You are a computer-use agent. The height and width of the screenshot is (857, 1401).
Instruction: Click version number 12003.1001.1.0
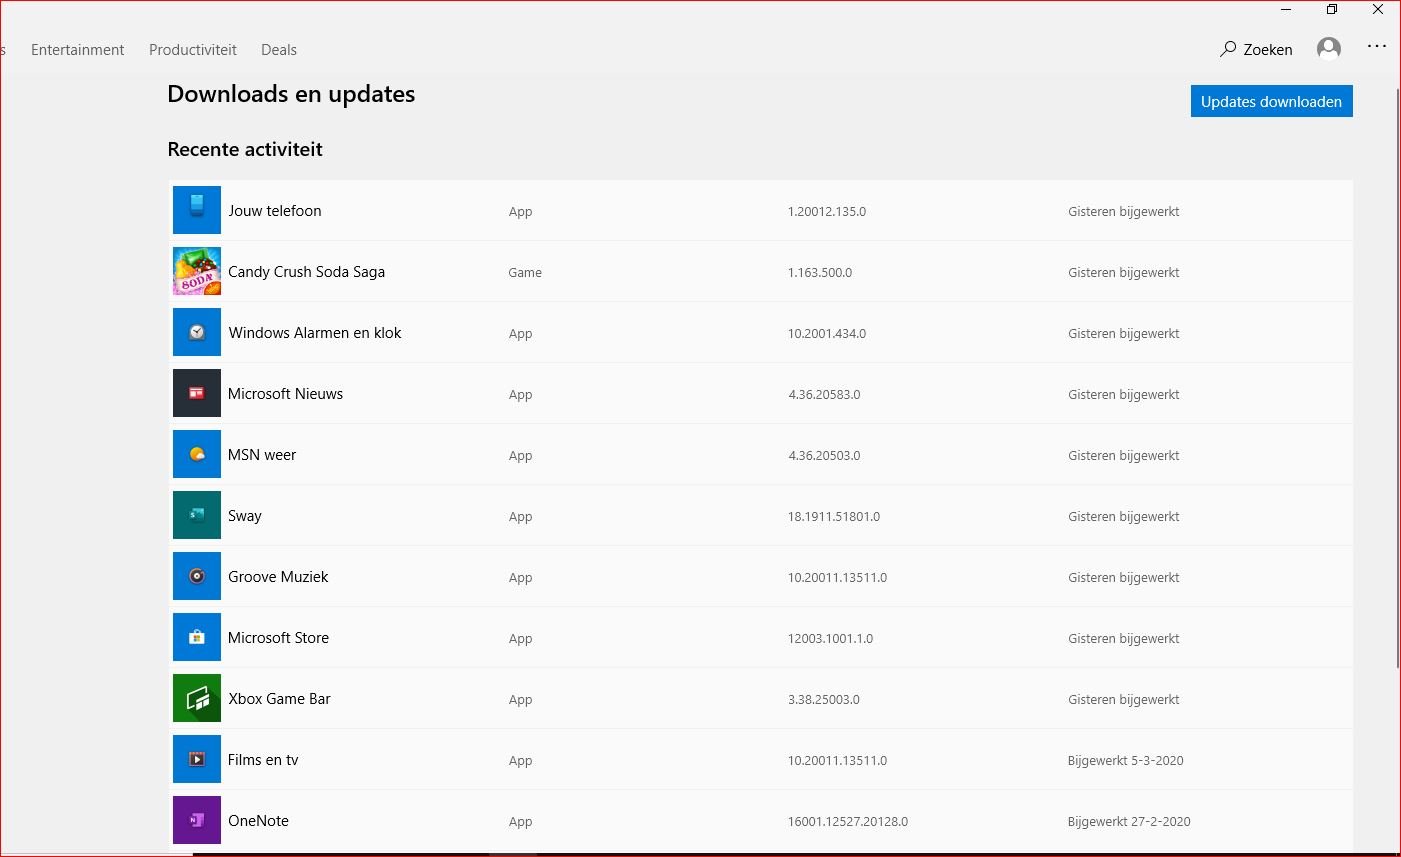(x=830, y=639)
